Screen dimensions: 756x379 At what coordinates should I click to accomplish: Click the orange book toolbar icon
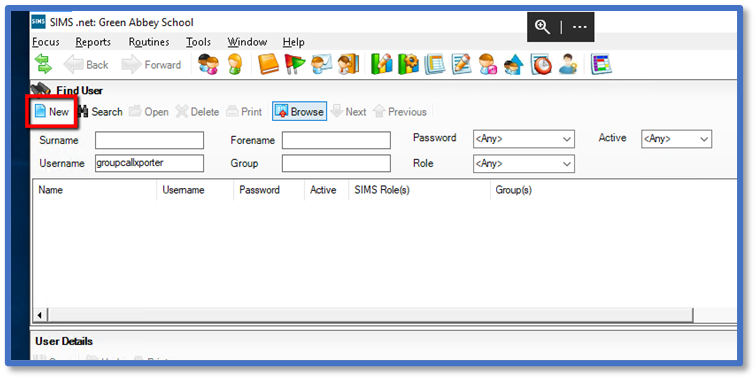268,64
